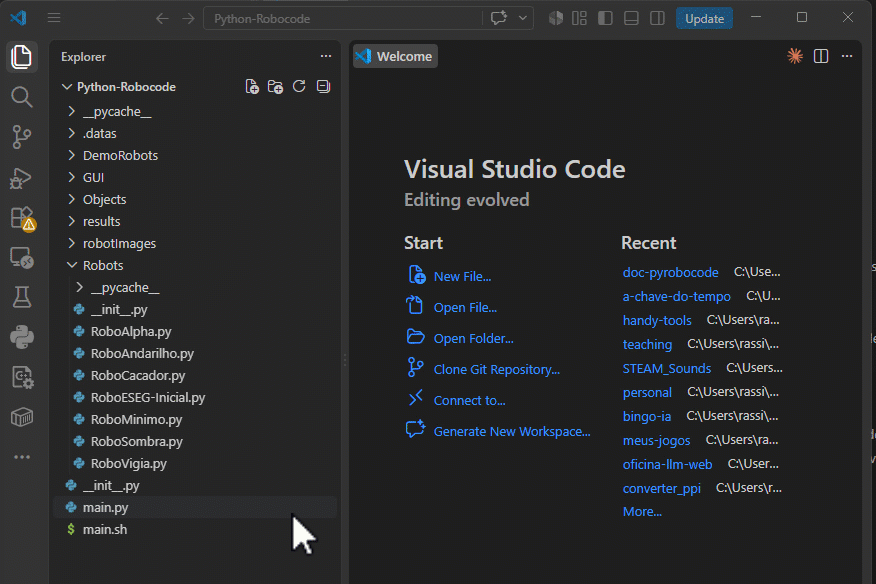Open the chat dropdown arrow in title bar
876x584 pixels.
click(x=522, y=18)
